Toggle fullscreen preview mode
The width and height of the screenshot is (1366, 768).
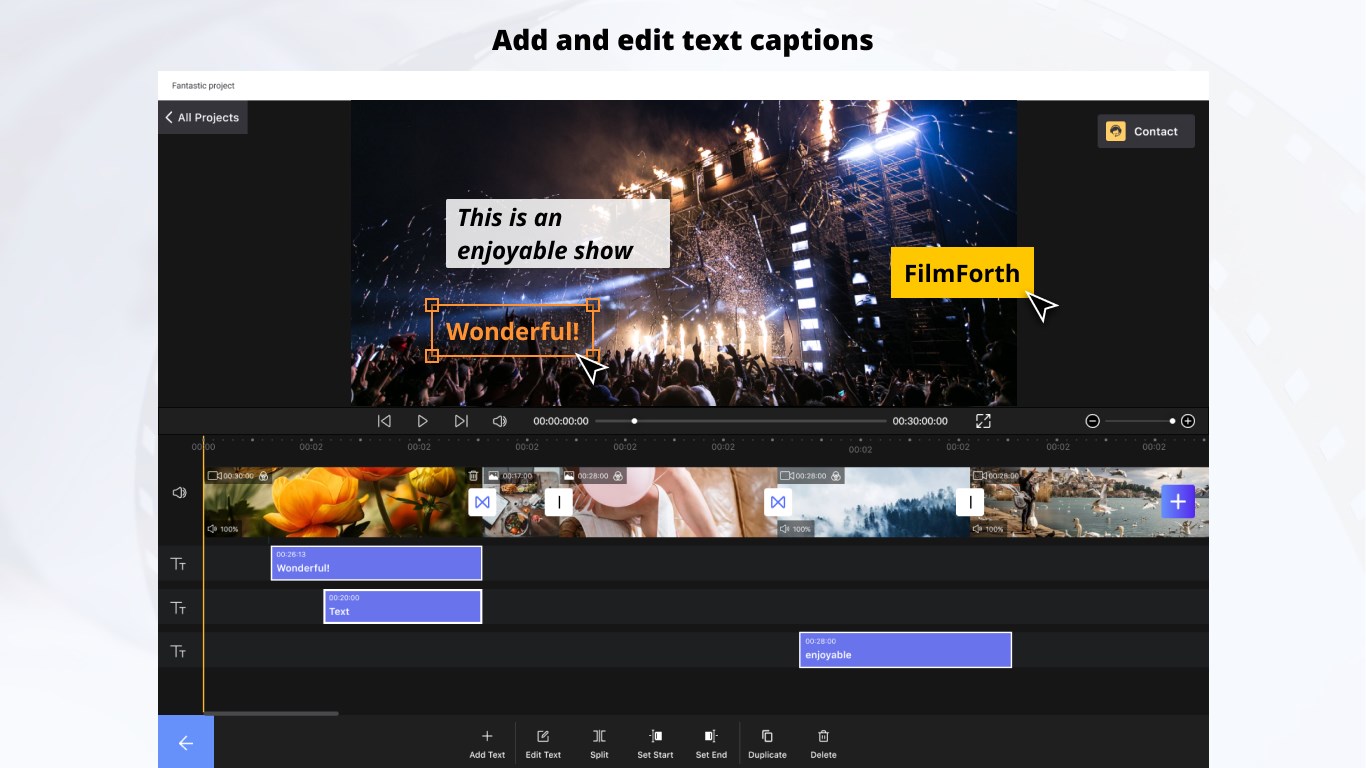point(983,421)
